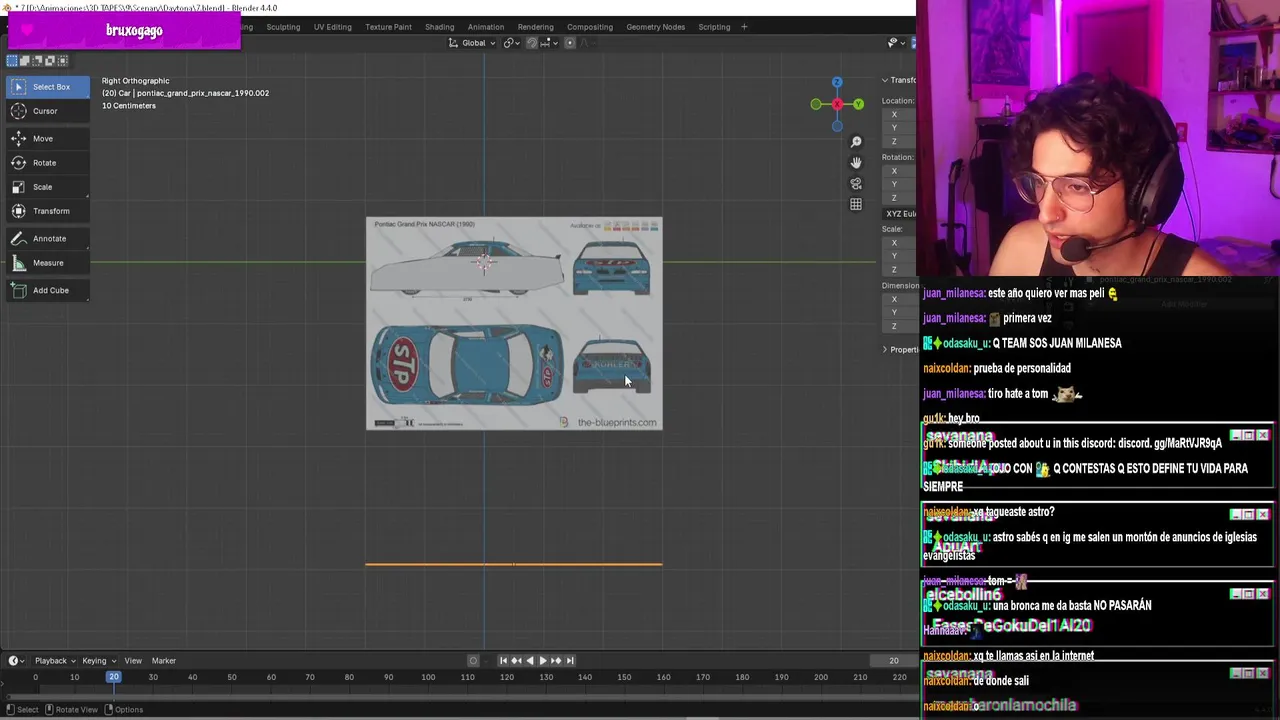The image size is (1280, 720).
Task: Open timeline Playback dropdown
Action: 54,660
